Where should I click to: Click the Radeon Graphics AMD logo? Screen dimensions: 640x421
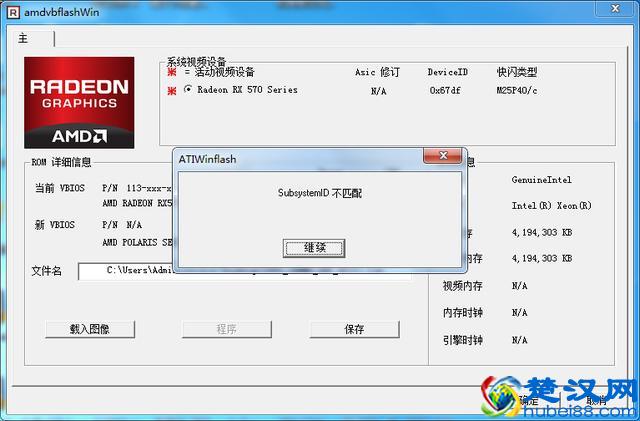click(x=79, y=102)
